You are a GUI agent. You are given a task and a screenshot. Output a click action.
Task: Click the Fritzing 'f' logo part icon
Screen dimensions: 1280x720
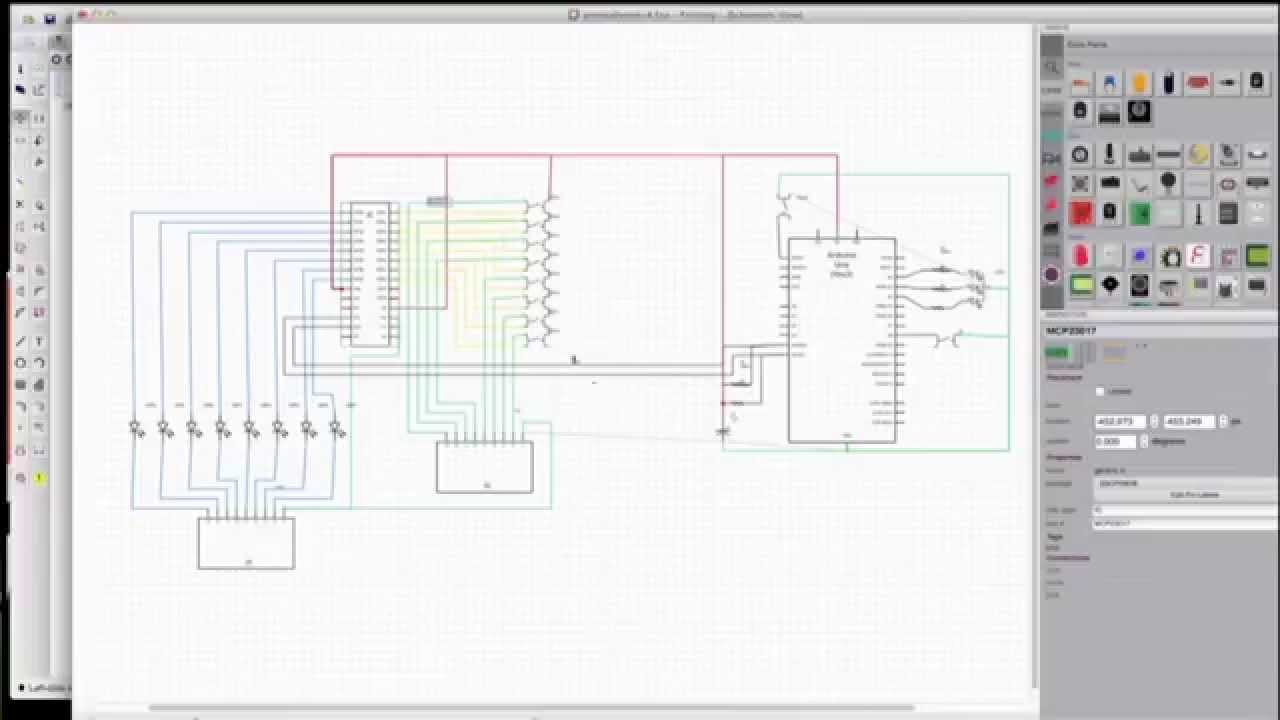[1199, 256]
